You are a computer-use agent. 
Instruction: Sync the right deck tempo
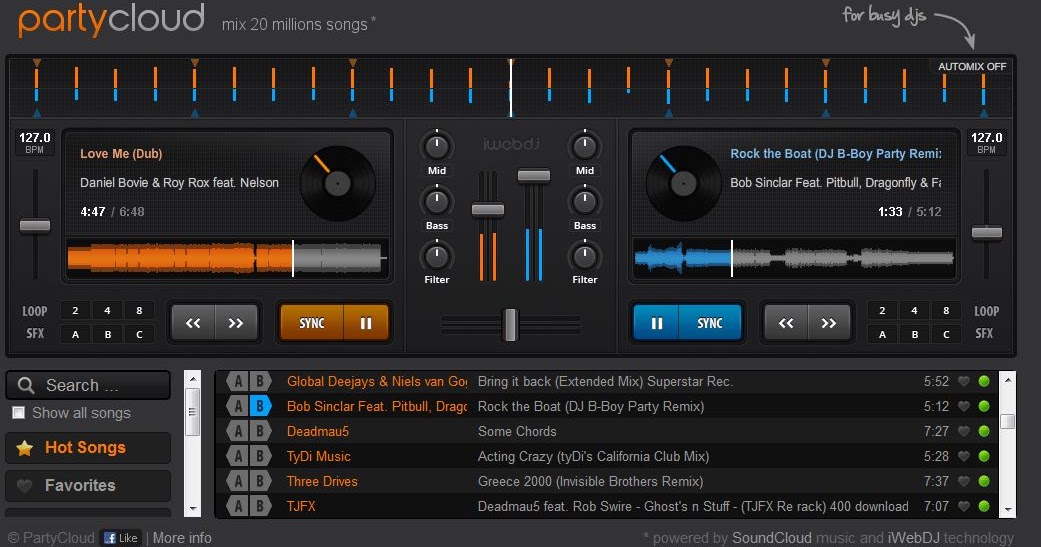coord(710,323)
